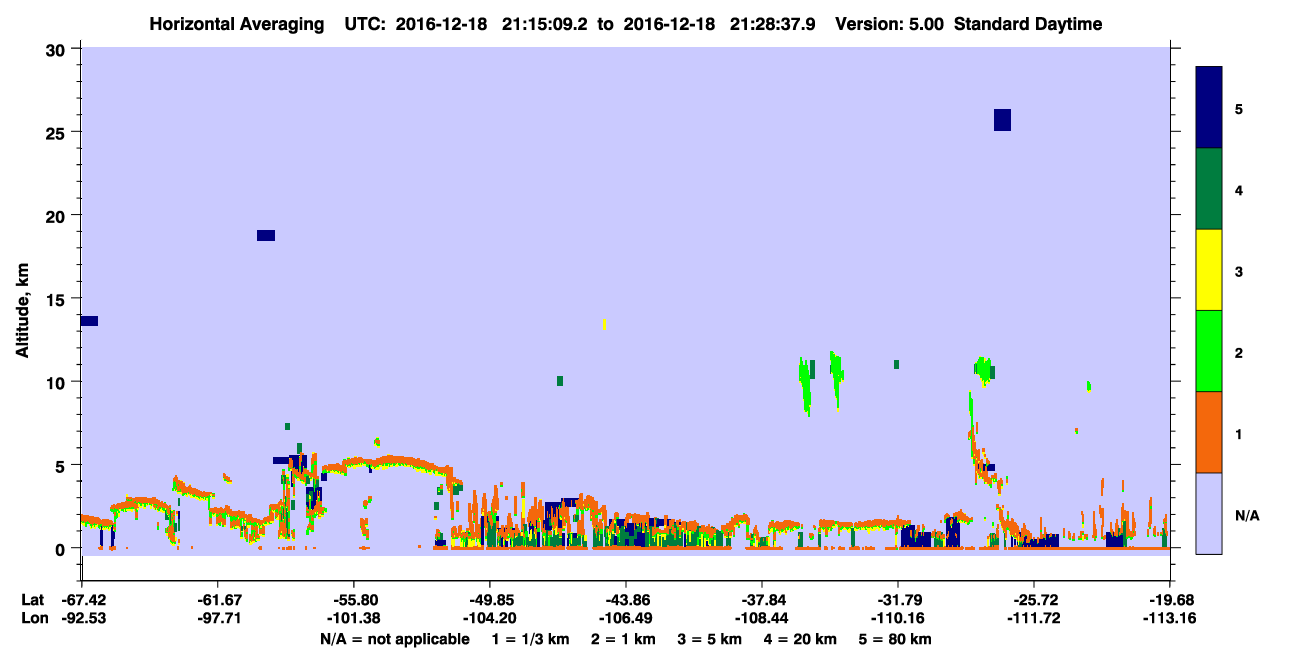Click the longitude value '-97.71'
The height and width of the screenshot is (667, 1300).
coord(217,618)
